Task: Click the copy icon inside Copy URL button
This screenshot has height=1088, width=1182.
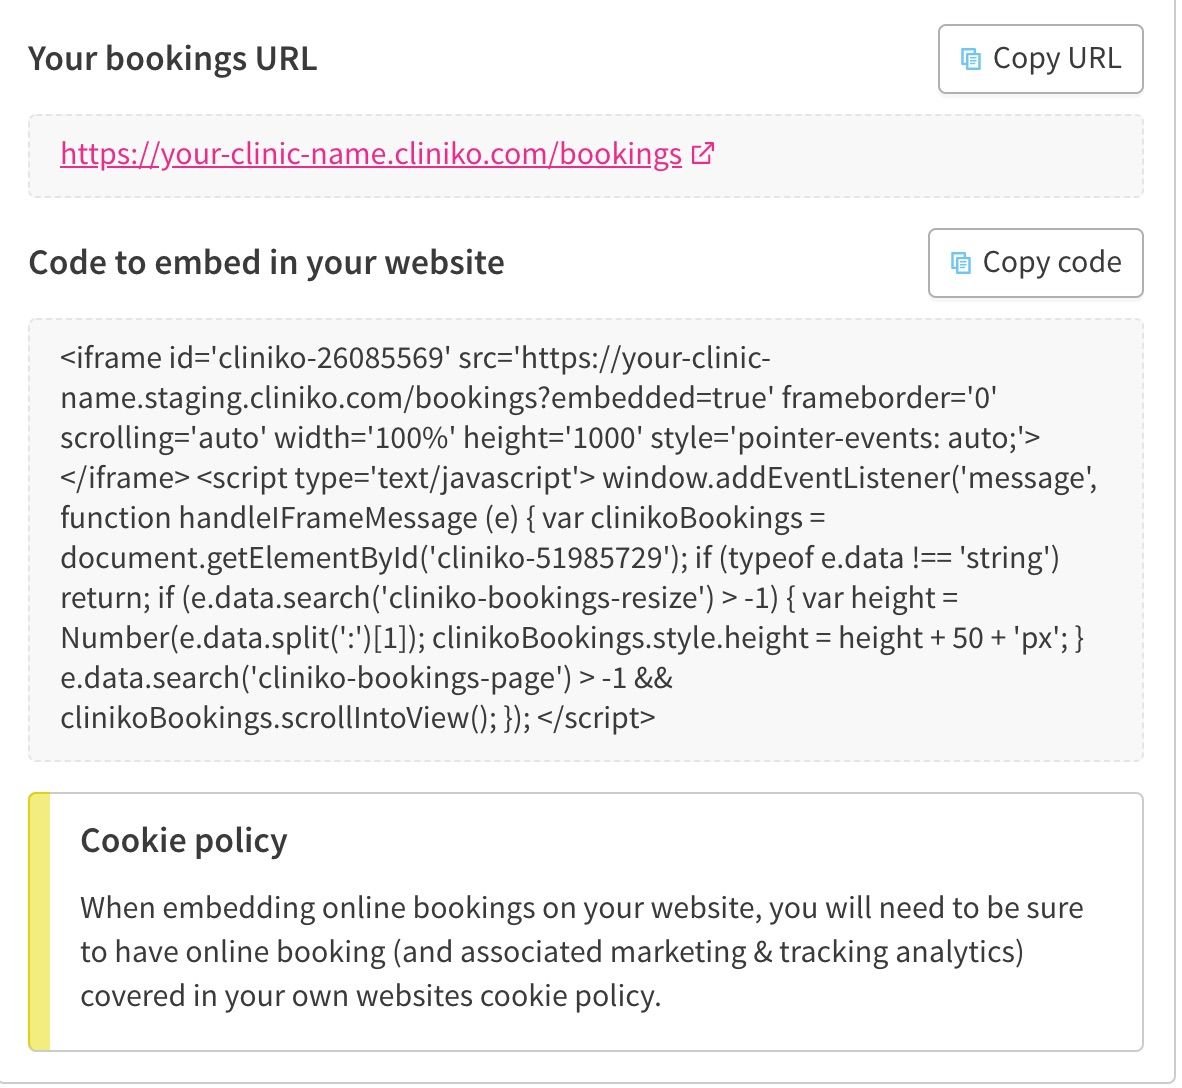Action: 971,59
